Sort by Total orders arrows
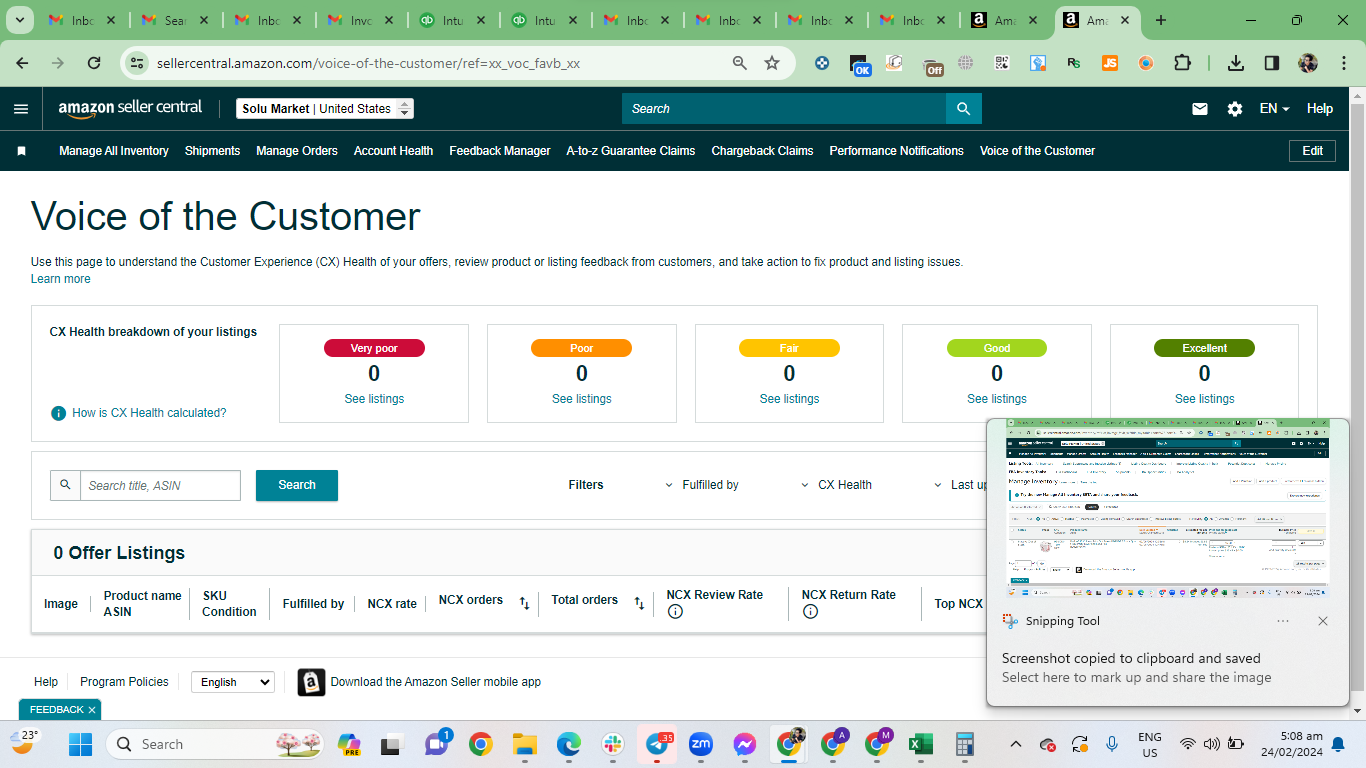This screenshot has width=1366, height=768. pos(639,603)
